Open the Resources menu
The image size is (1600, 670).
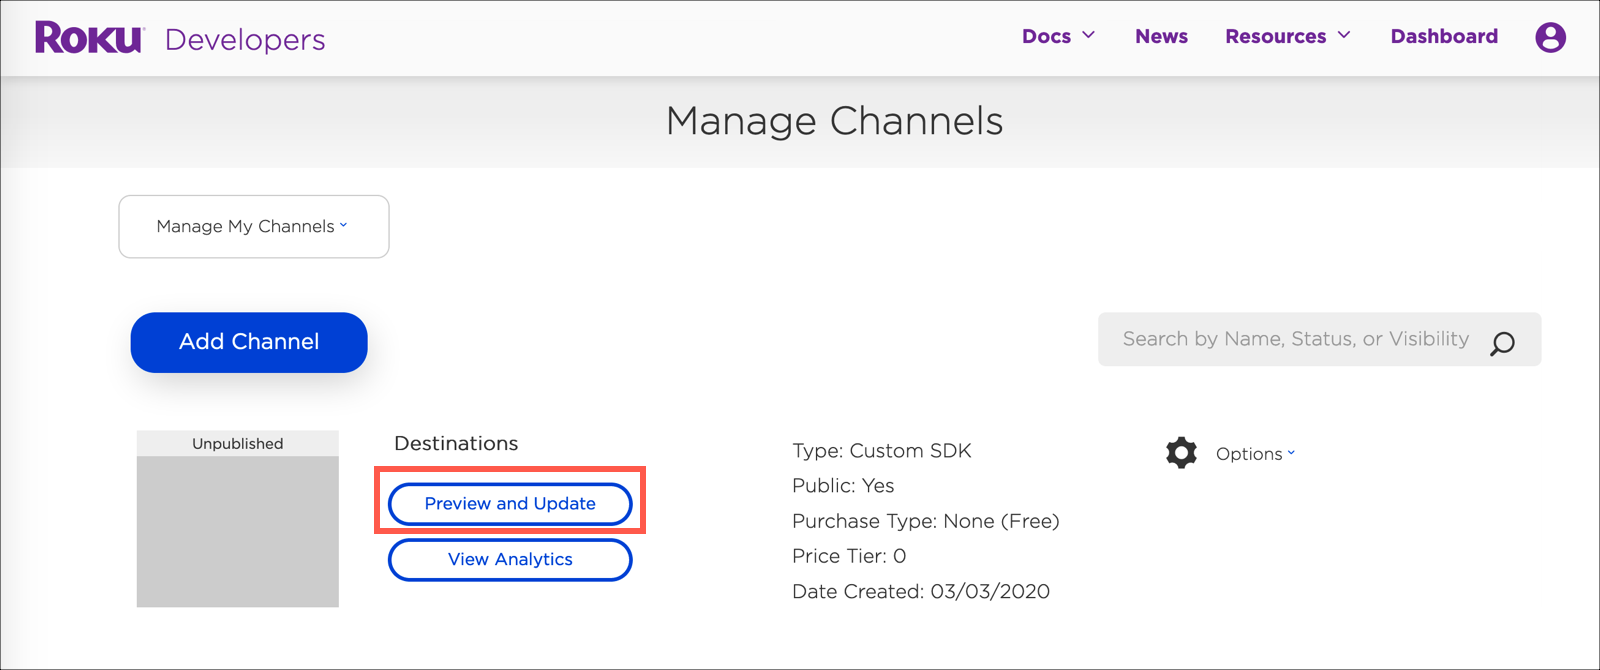coord(1275,37)
